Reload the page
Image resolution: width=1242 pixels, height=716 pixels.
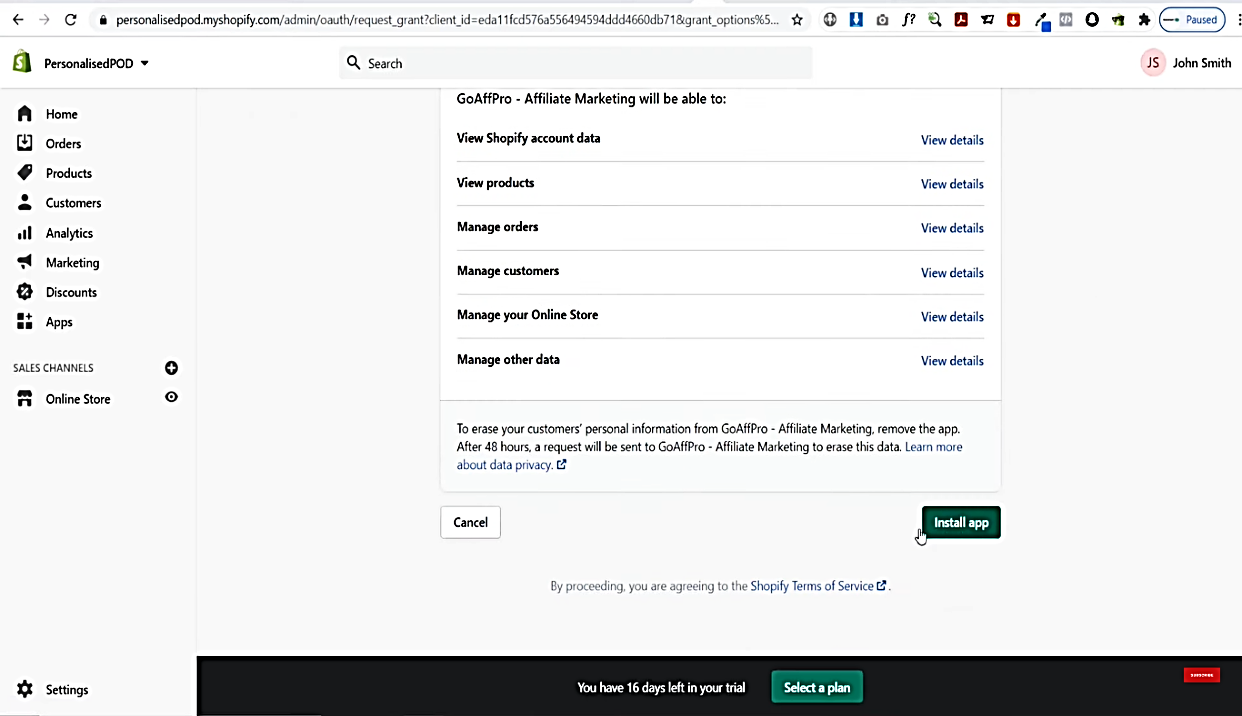coord(70,19)
